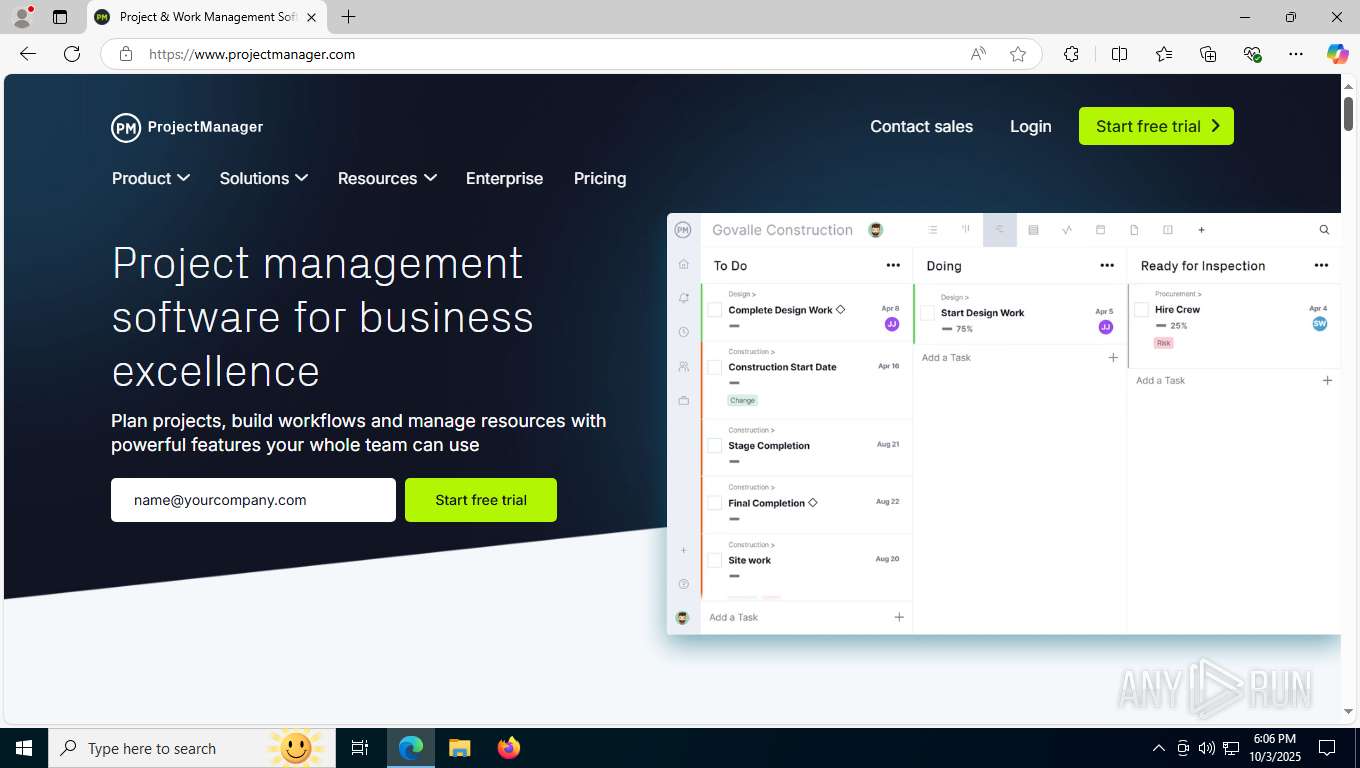The image size is (1360, 768).
Task: Open the team people icon in the board sidebar
Action: tap(684, 367)
